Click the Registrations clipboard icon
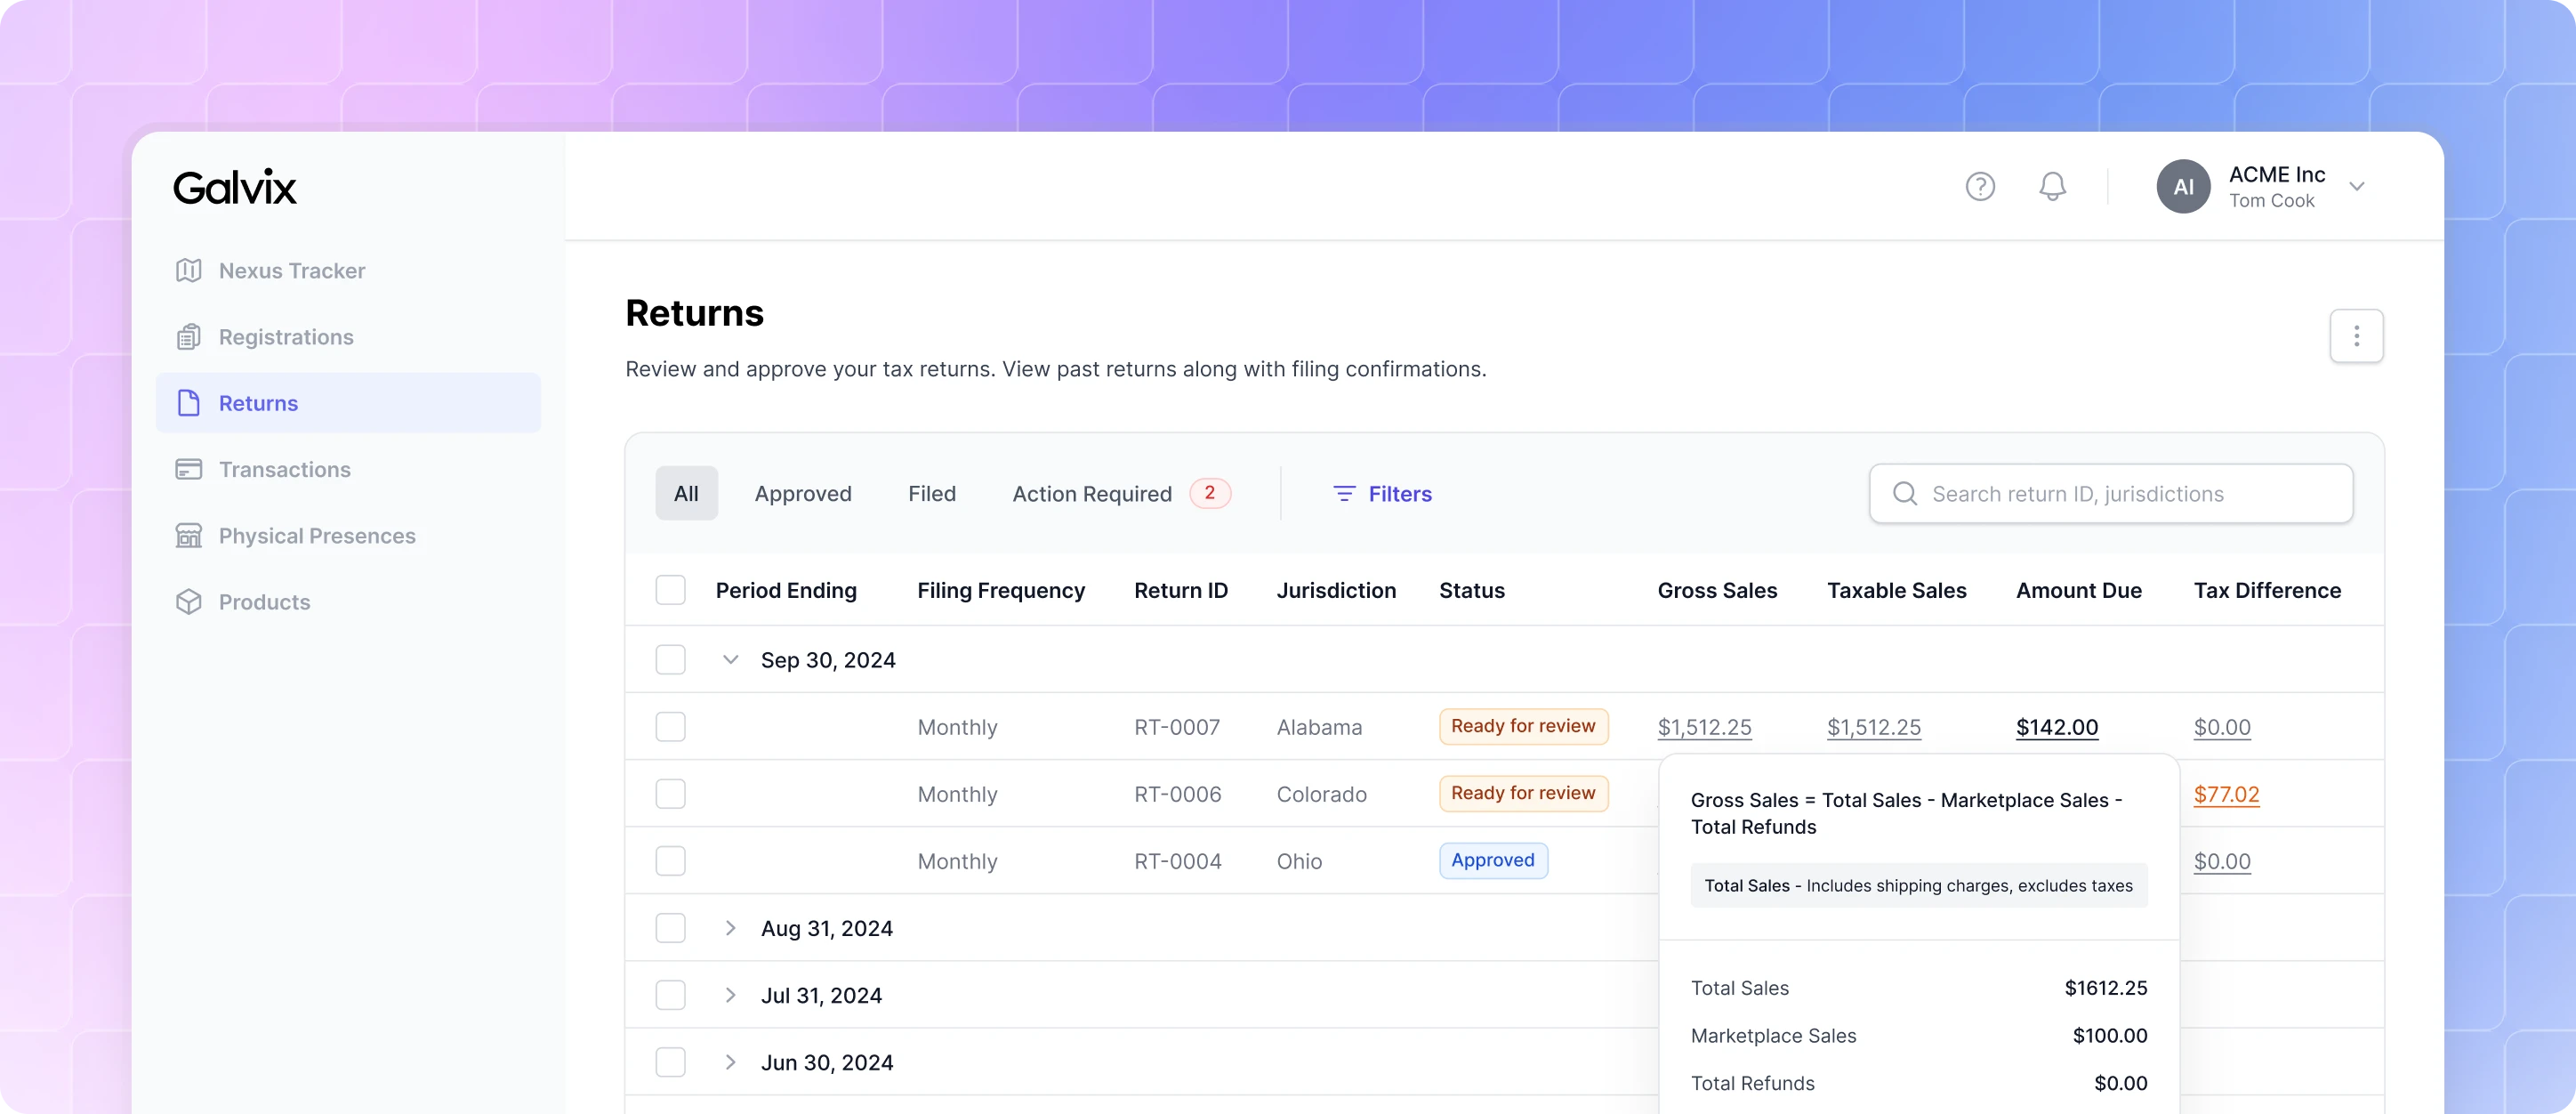The image size is (2576, 1114). coord(188,337)
